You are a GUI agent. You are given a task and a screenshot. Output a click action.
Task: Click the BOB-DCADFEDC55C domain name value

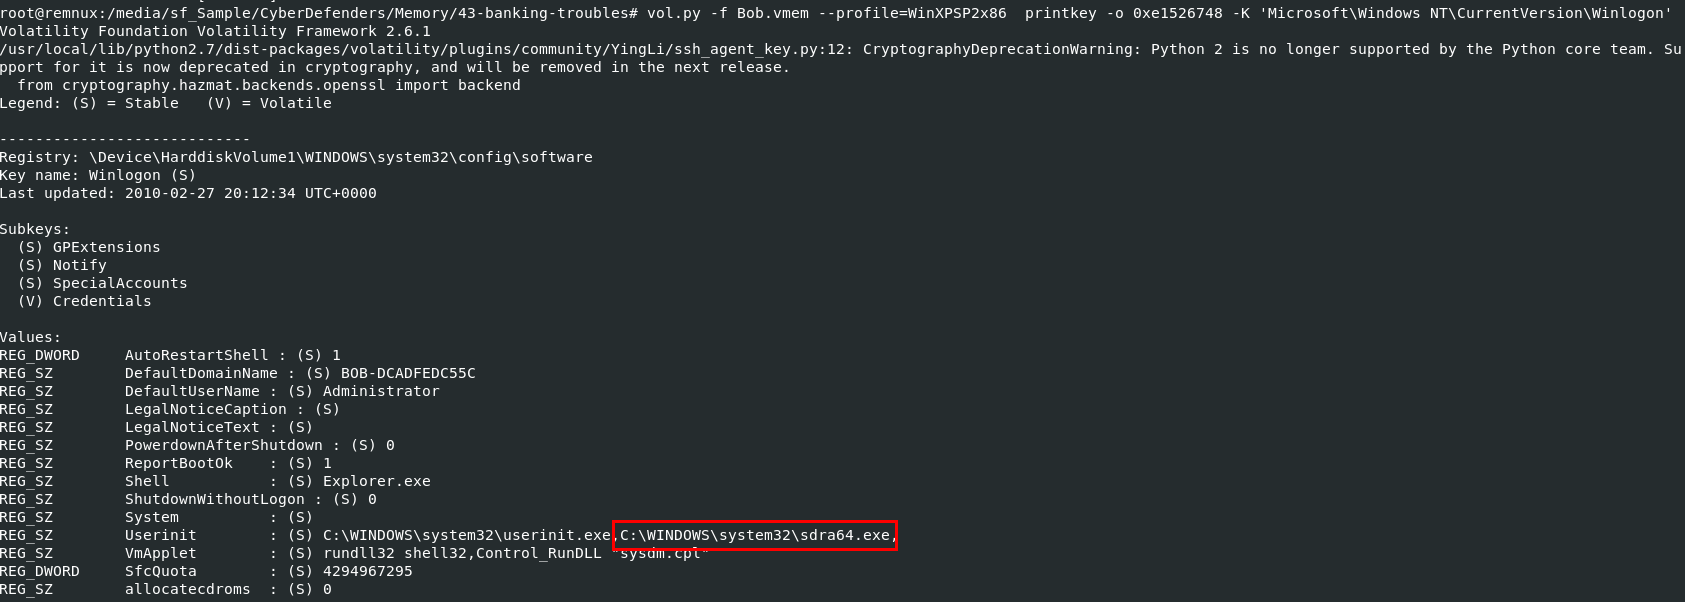tap(408, 373)
